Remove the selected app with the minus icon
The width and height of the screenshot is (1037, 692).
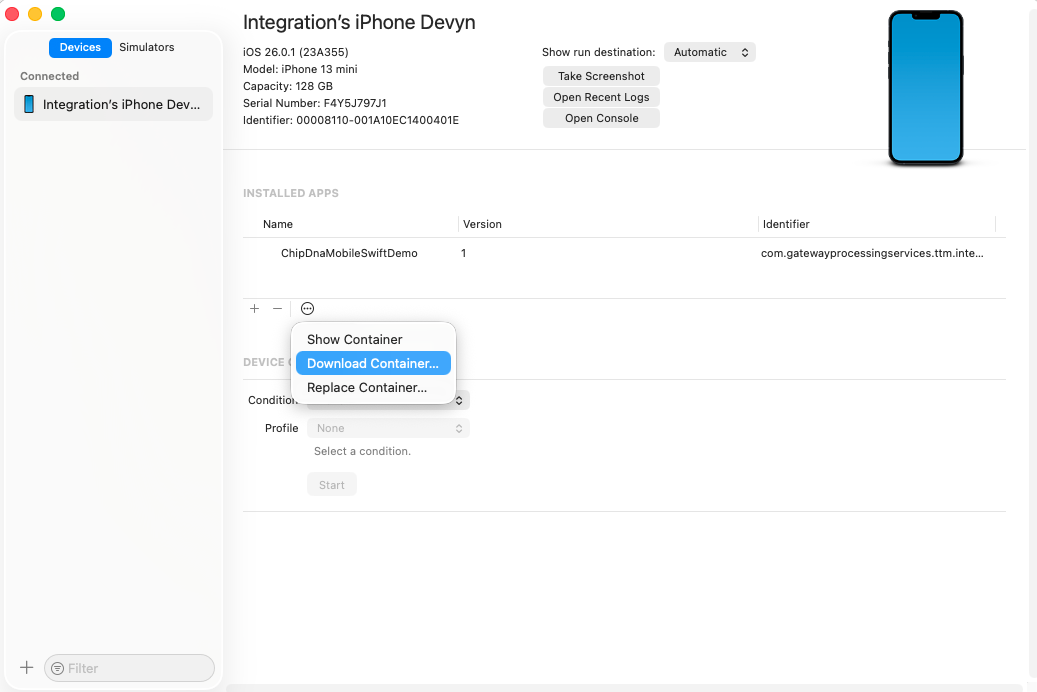[x=277, y=308]
